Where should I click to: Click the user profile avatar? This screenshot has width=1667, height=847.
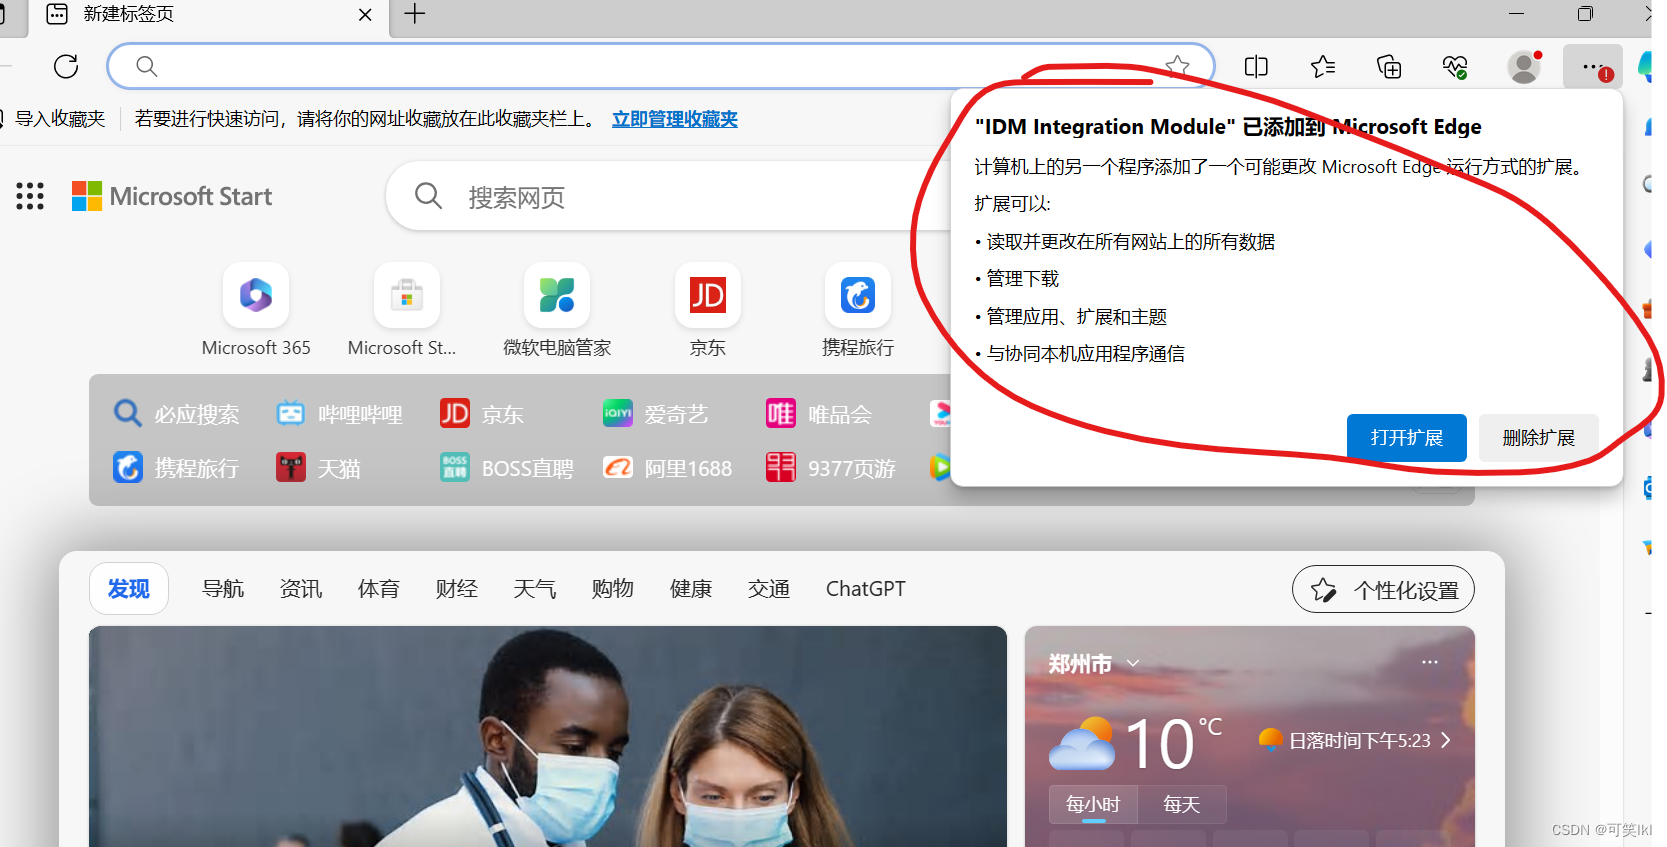point(1524,67)
